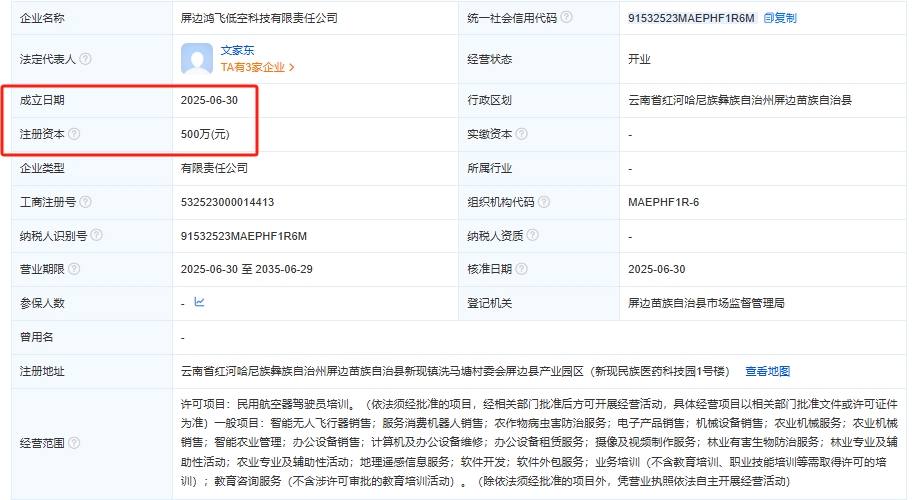
Task: Open 查看地图 map link
Action: (767, 371)
